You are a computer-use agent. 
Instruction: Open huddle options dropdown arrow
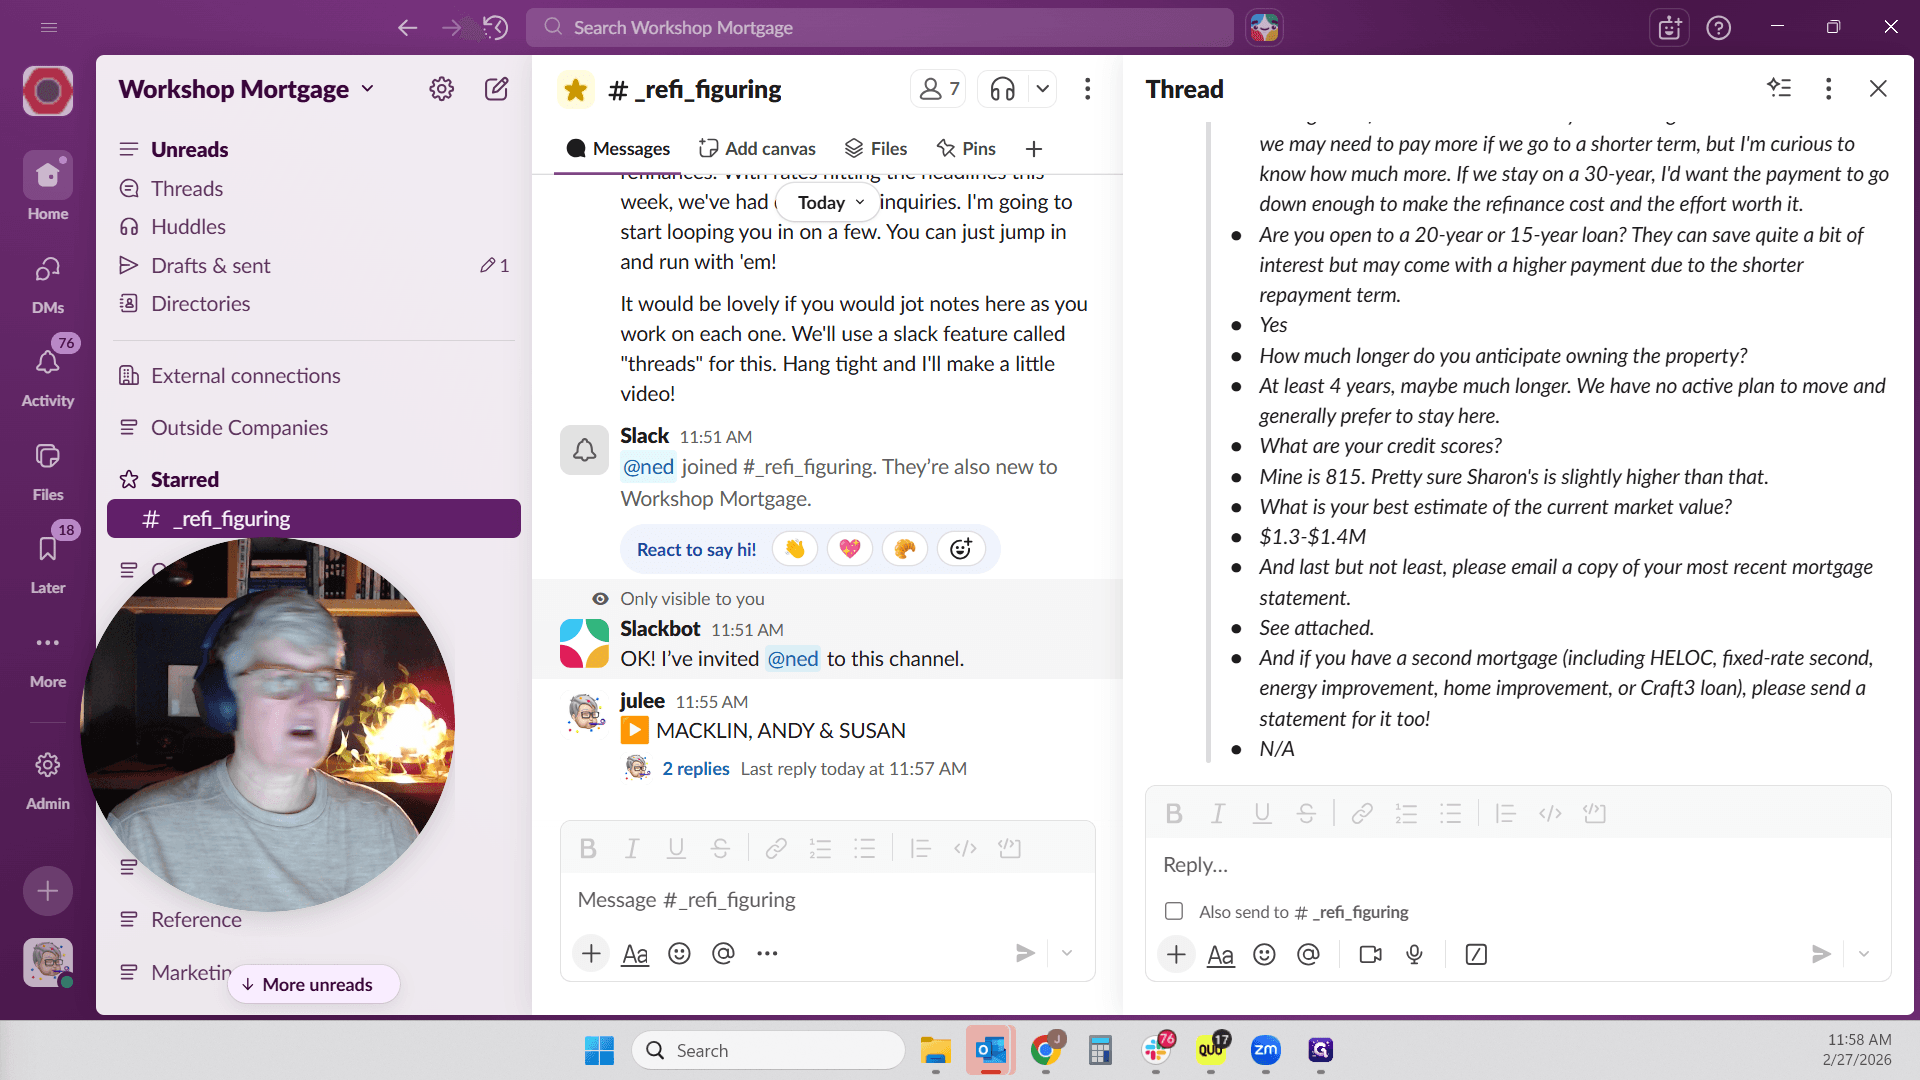click(1042, 89)
